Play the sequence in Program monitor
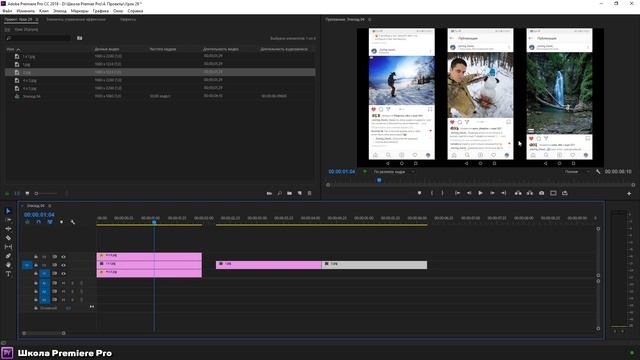Screen dimensions: 640x360 coord(480,193)
